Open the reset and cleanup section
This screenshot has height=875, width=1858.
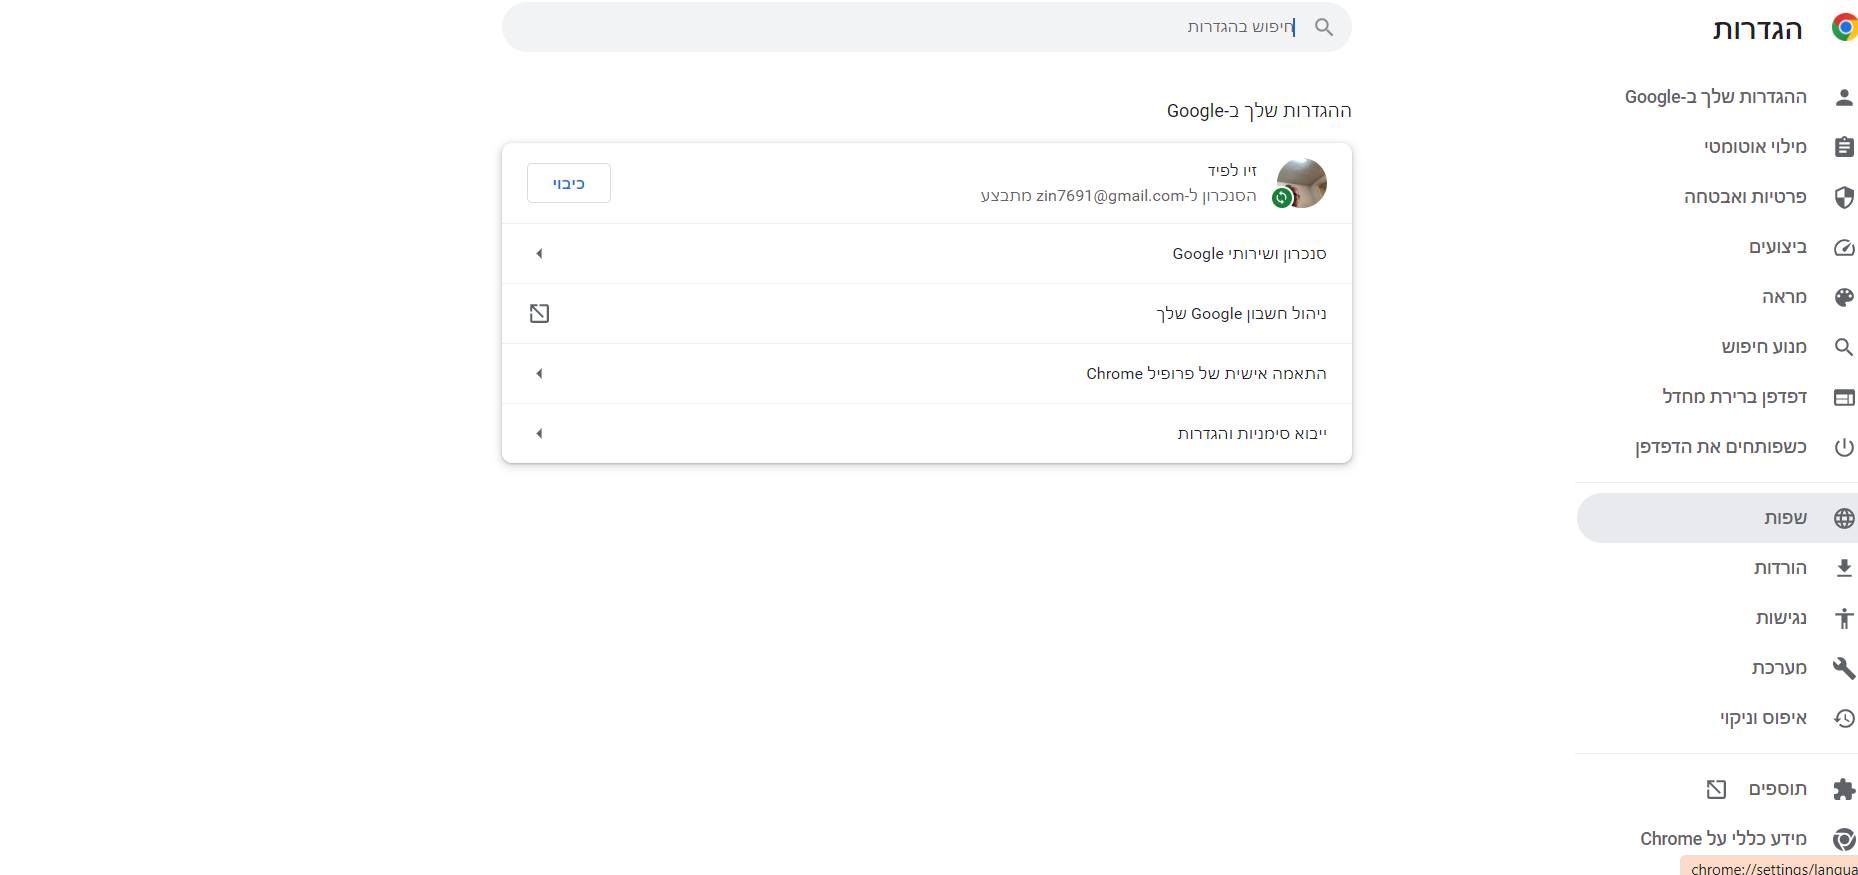(x=1763, y=718)
